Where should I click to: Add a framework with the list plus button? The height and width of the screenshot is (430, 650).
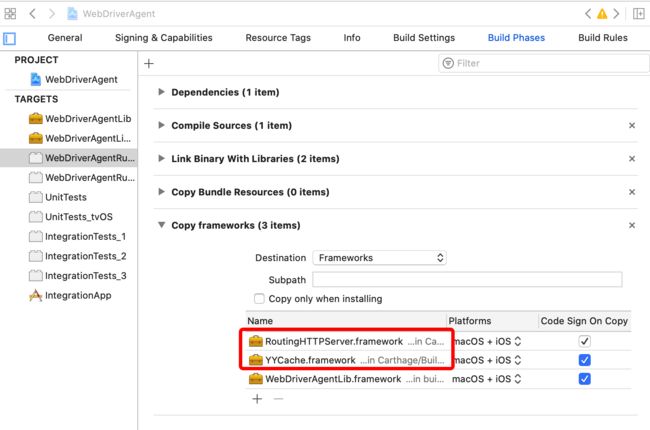(257, 399)
